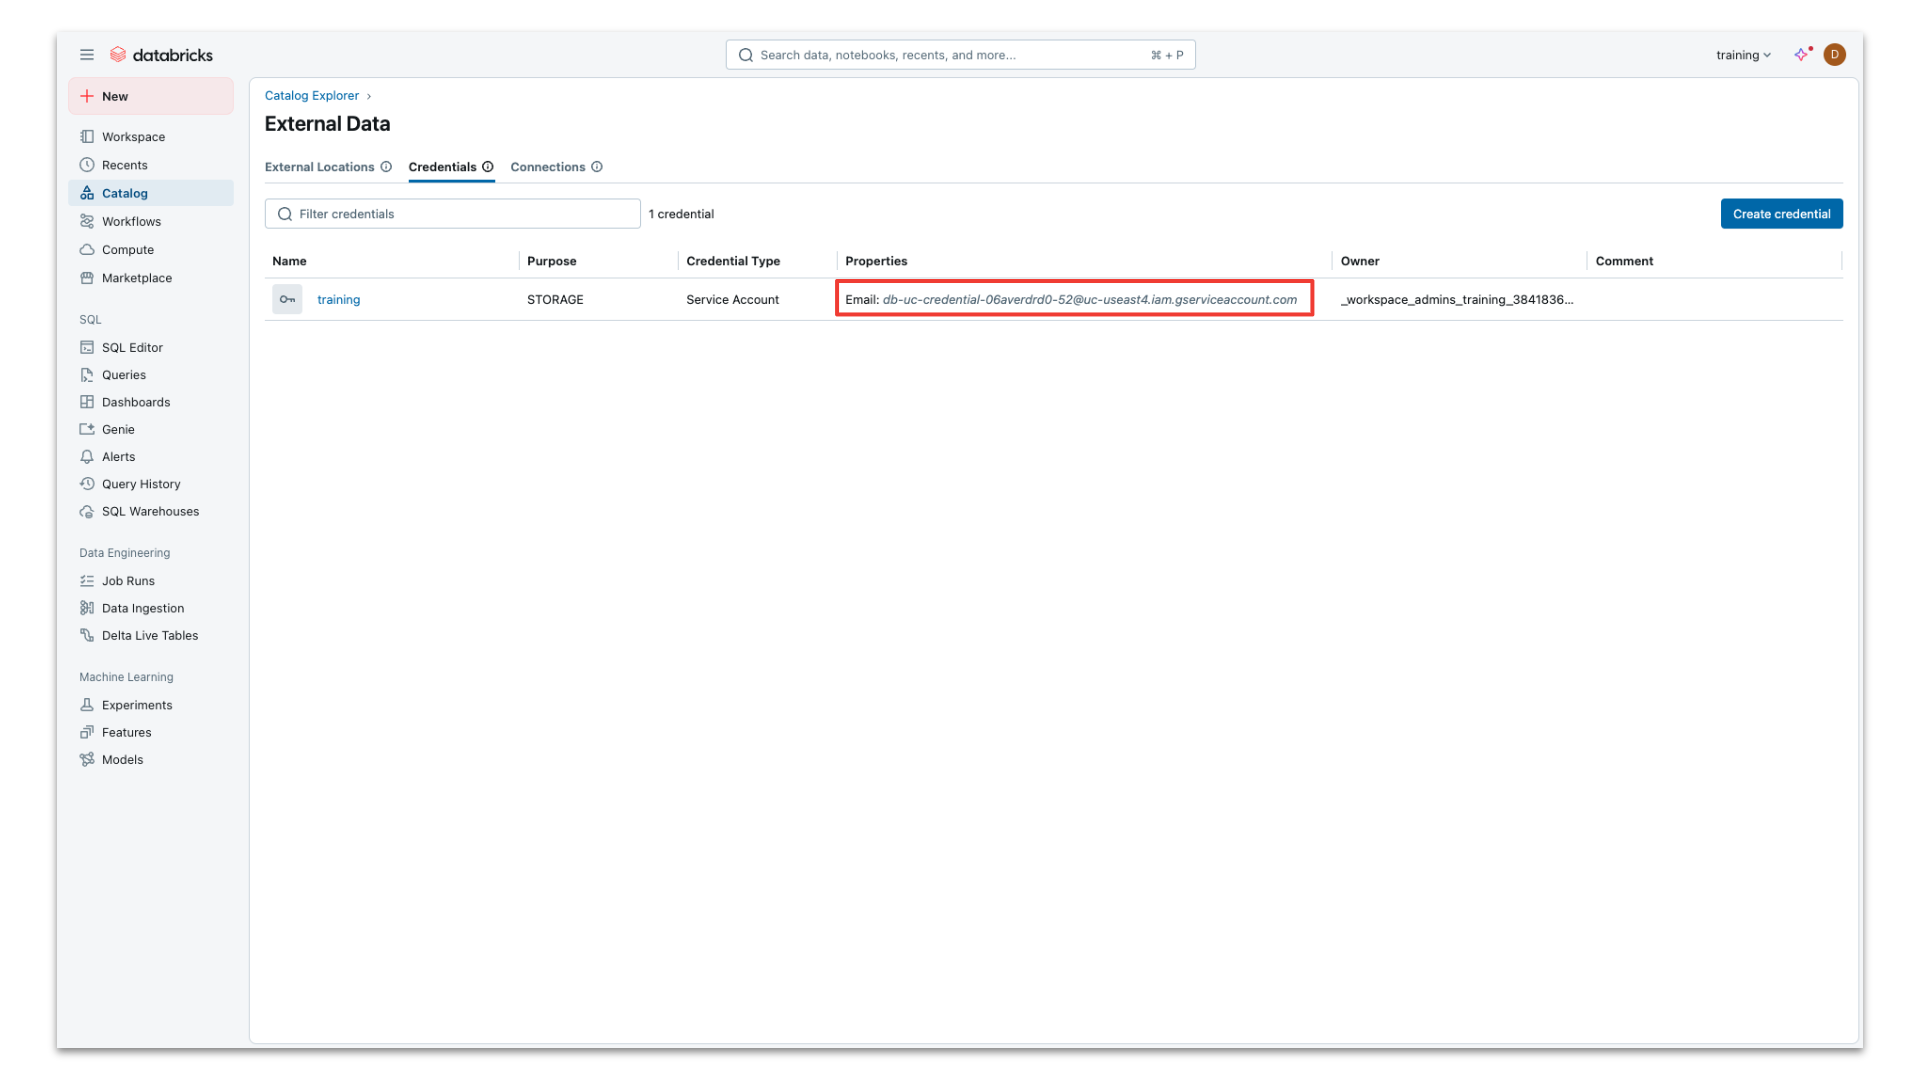The width and height of the screenshot is (1920, 1079).
Task: Open SQL Warehouses from the sidebar
Action: click(x=150, y=511)
